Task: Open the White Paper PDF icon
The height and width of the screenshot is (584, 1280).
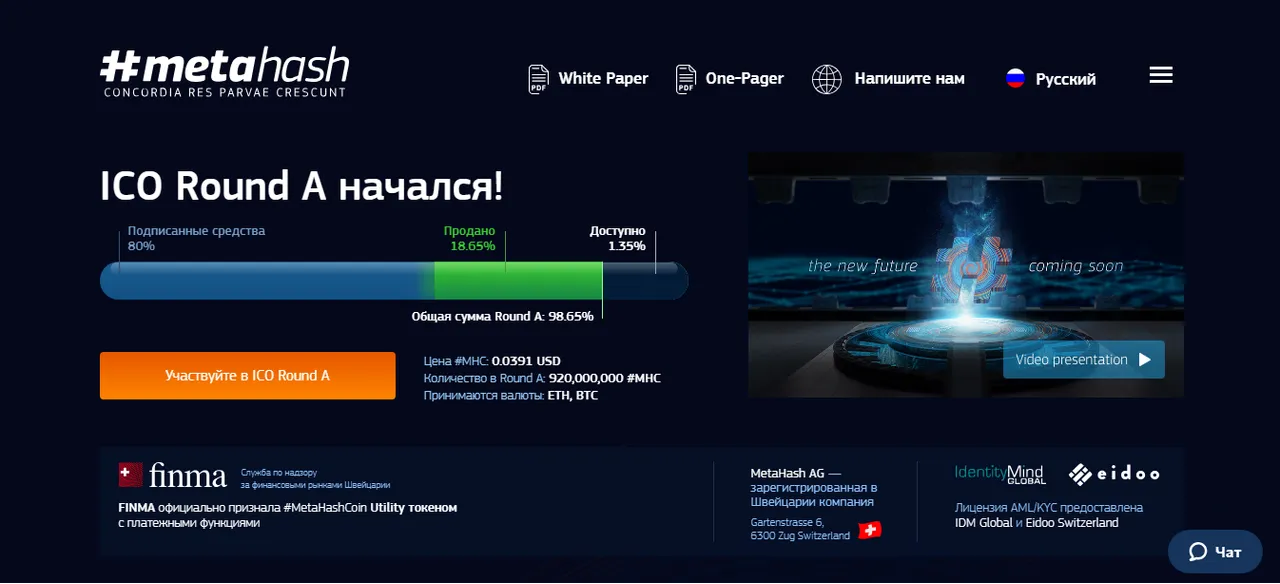Action: point(538,79)
